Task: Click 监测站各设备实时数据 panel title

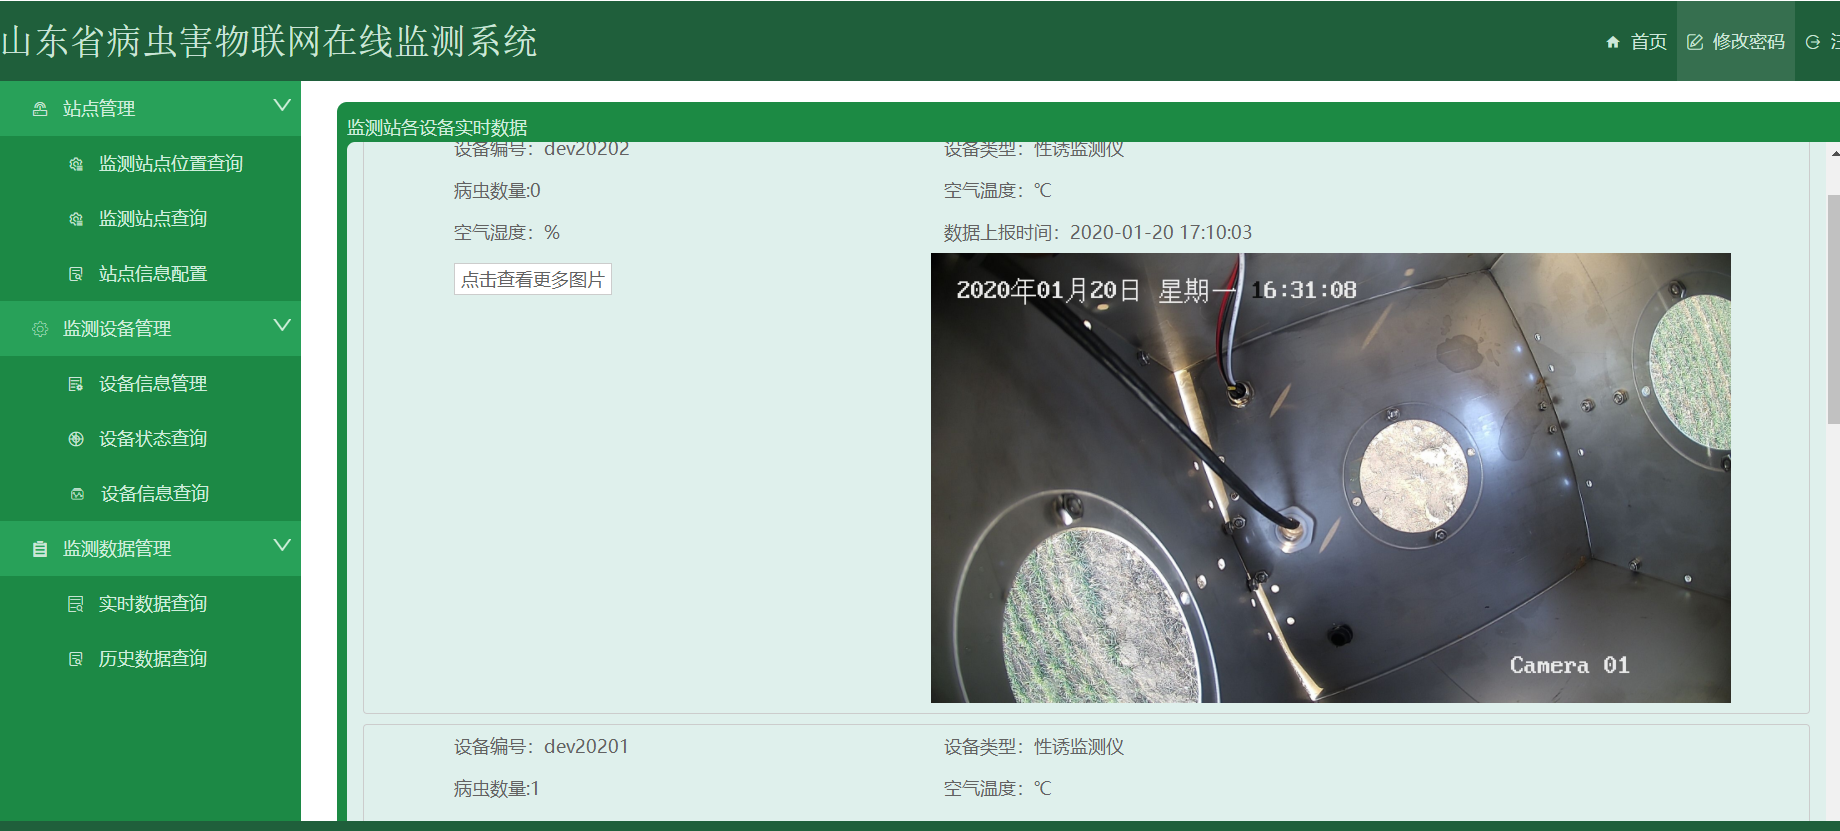Action: click(437, 128)
